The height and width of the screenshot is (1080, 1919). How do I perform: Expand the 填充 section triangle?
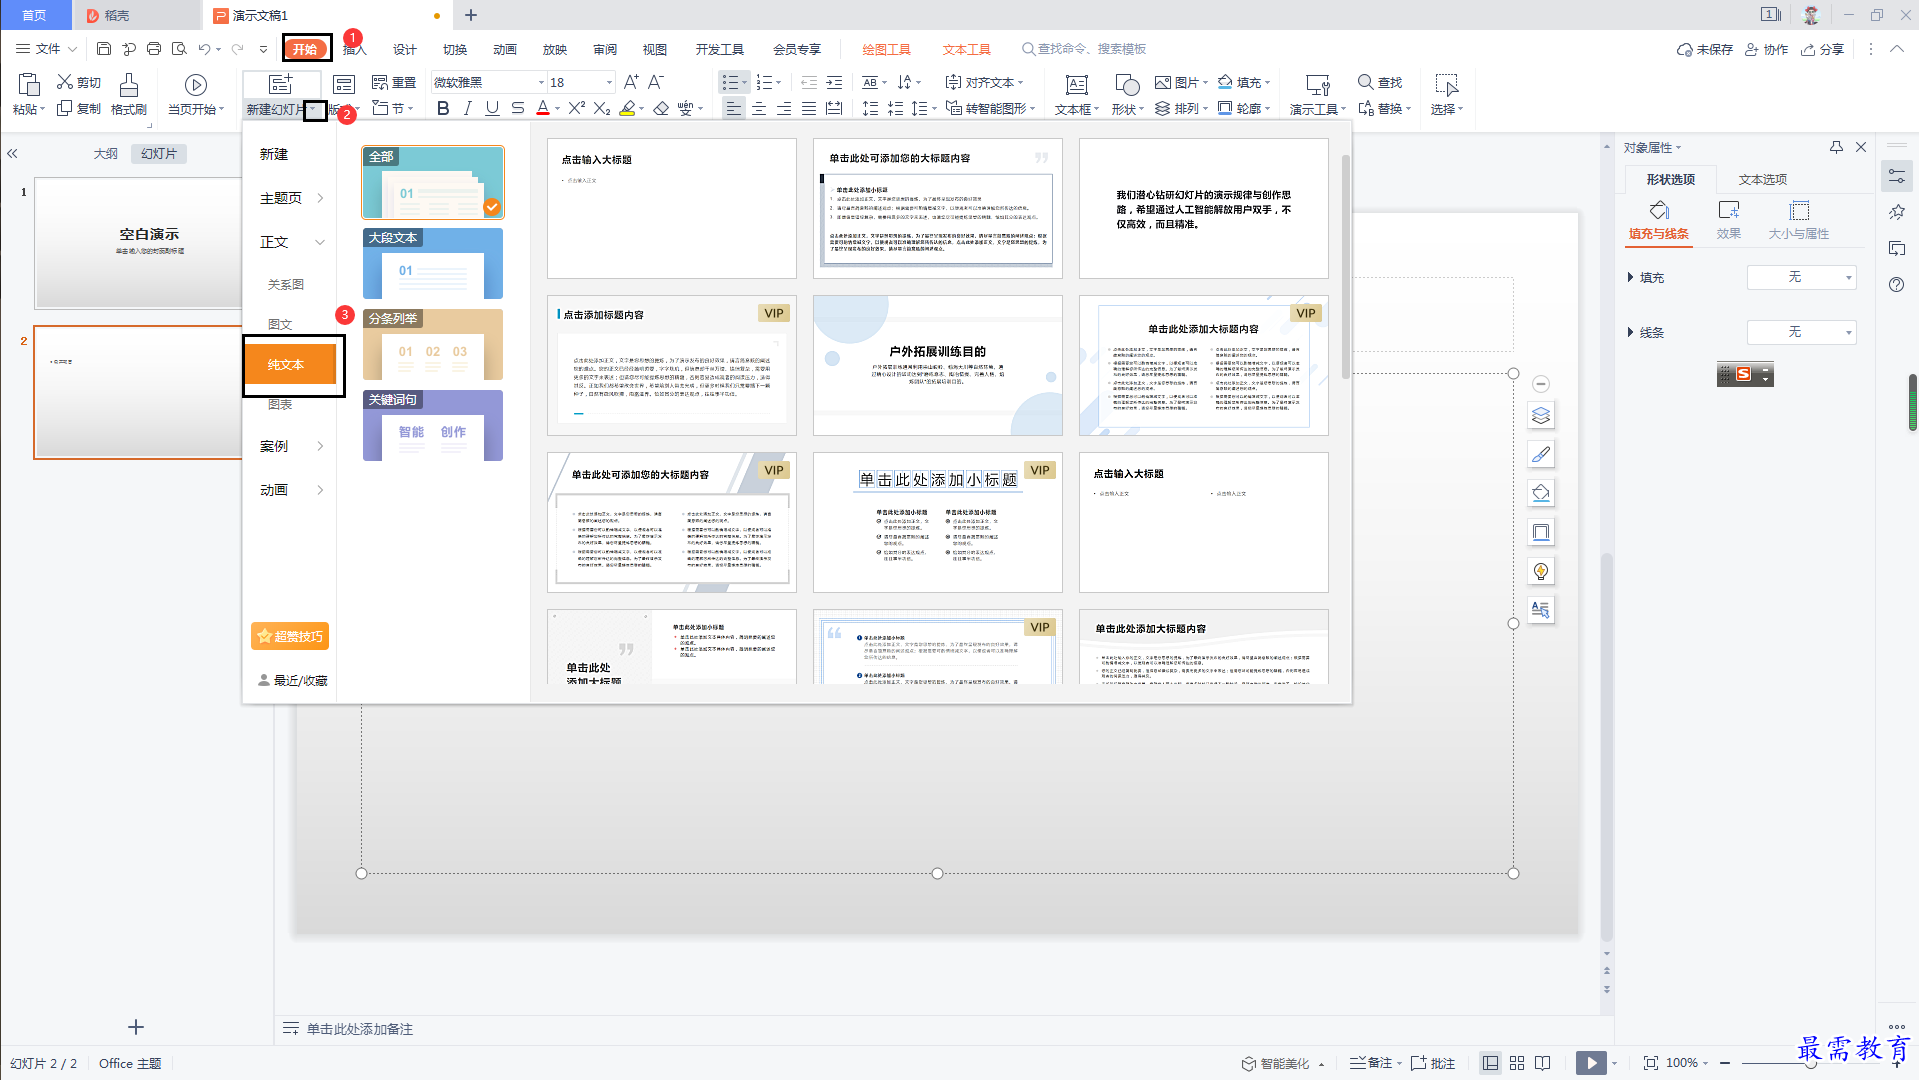pos(1630,277)
